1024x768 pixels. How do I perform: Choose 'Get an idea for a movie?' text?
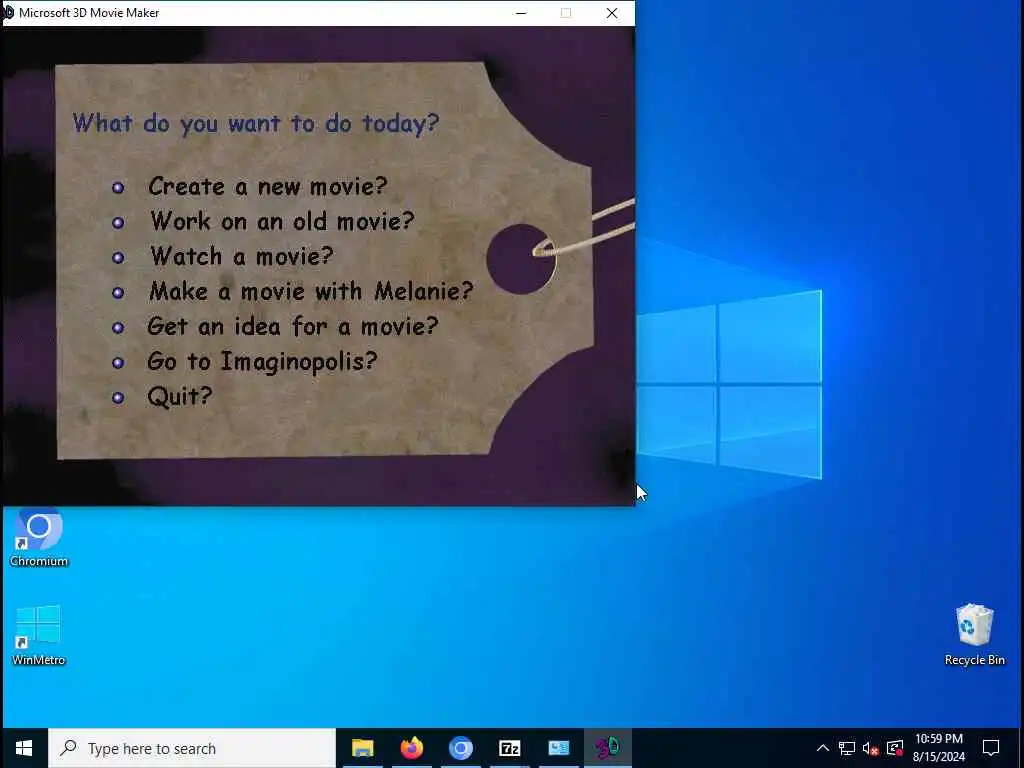click(293, 325)
